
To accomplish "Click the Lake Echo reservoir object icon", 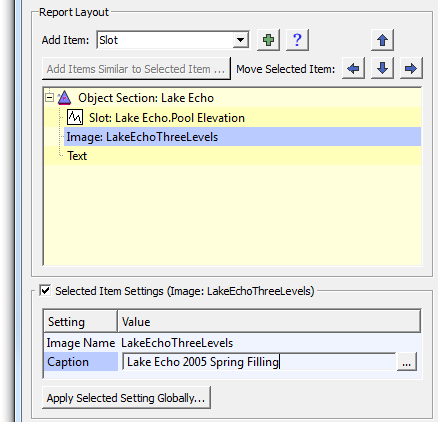I will pos(64,98).
